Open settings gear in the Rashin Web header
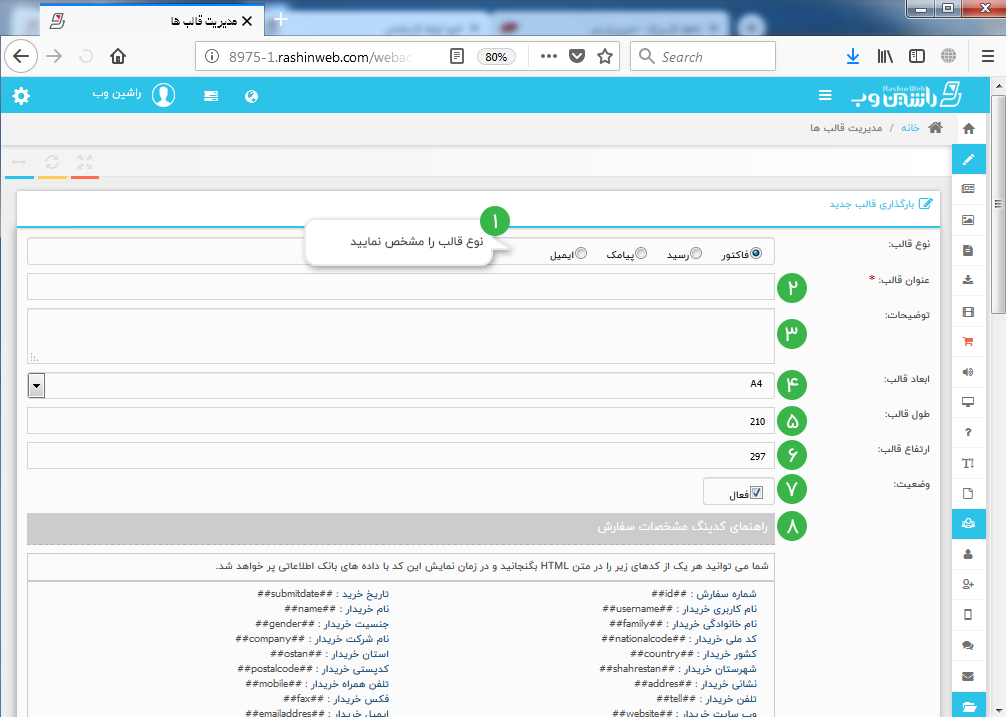Screen dimensions: 1006x717 pyautogui.click(x=21, y=96)
